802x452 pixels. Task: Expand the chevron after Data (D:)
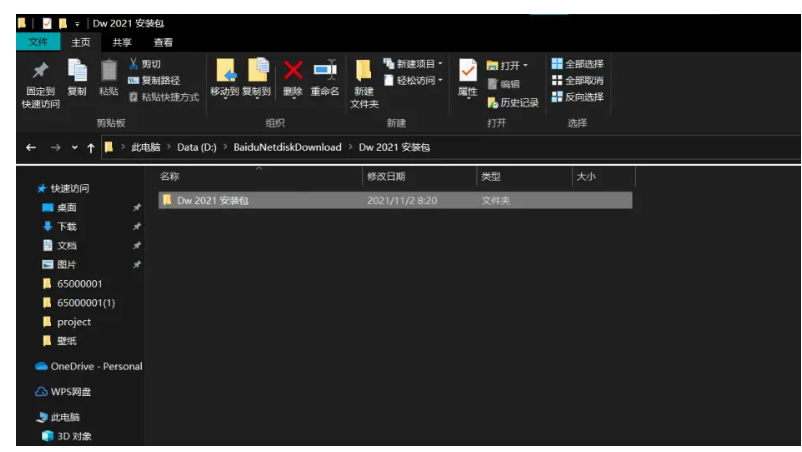pos(225,147)
